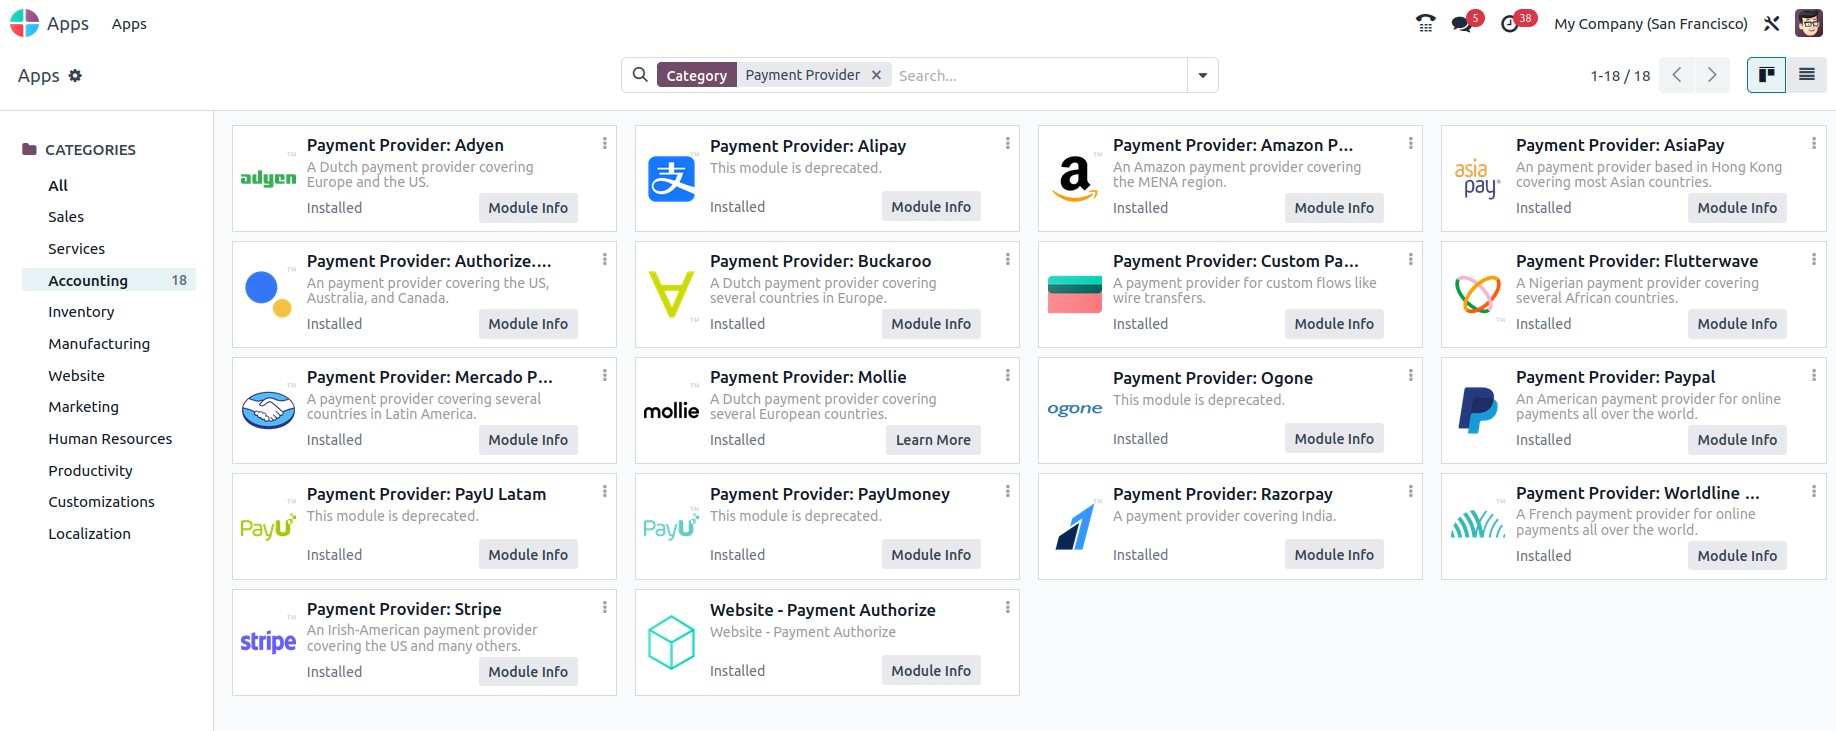
Task: Open the Odoo main apps menu icon
Action: [24, 23]
